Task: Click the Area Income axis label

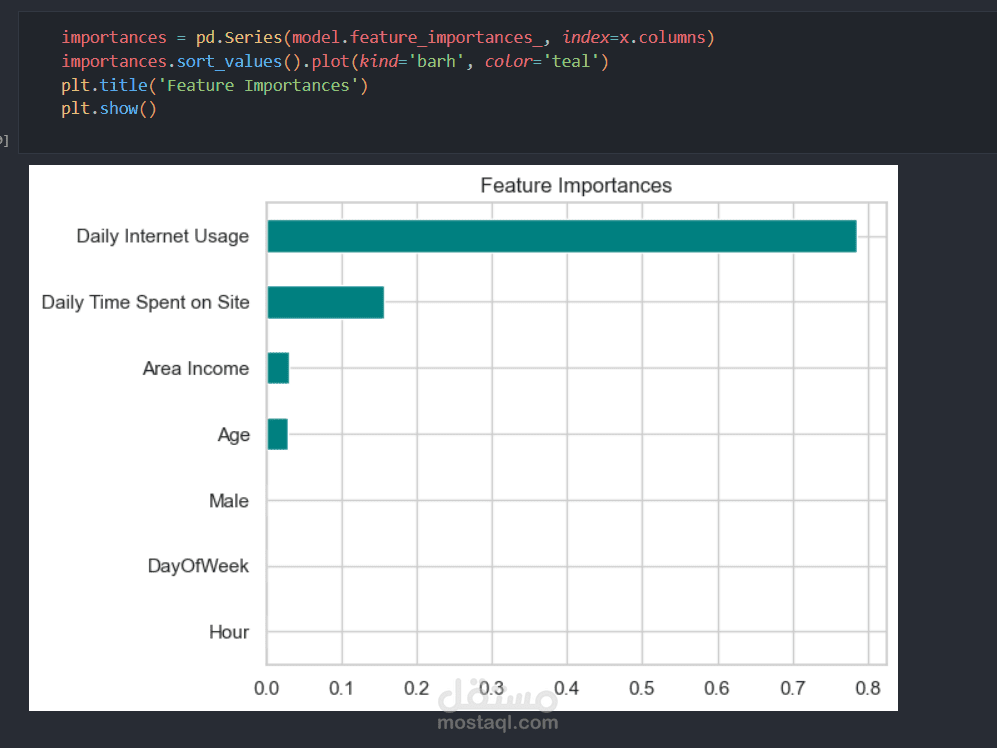Action: 196,368
